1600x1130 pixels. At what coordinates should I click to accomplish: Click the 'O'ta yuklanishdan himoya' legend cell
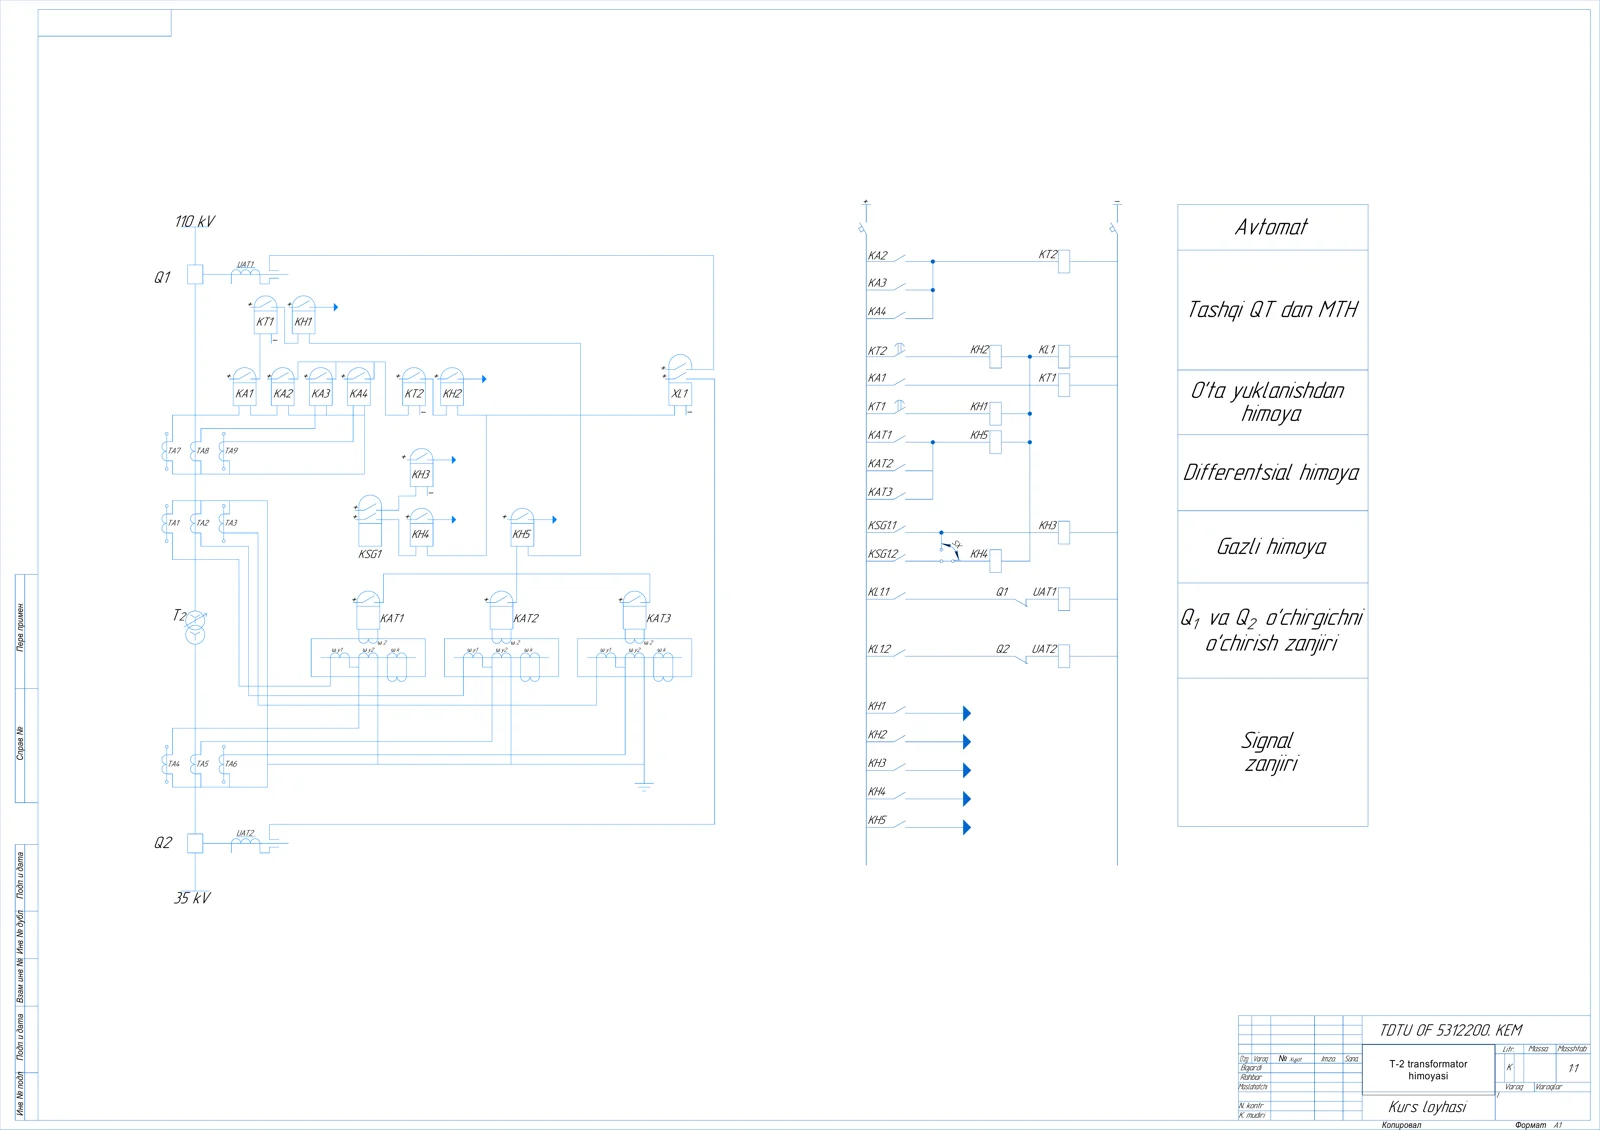[x=1272, y=402]
